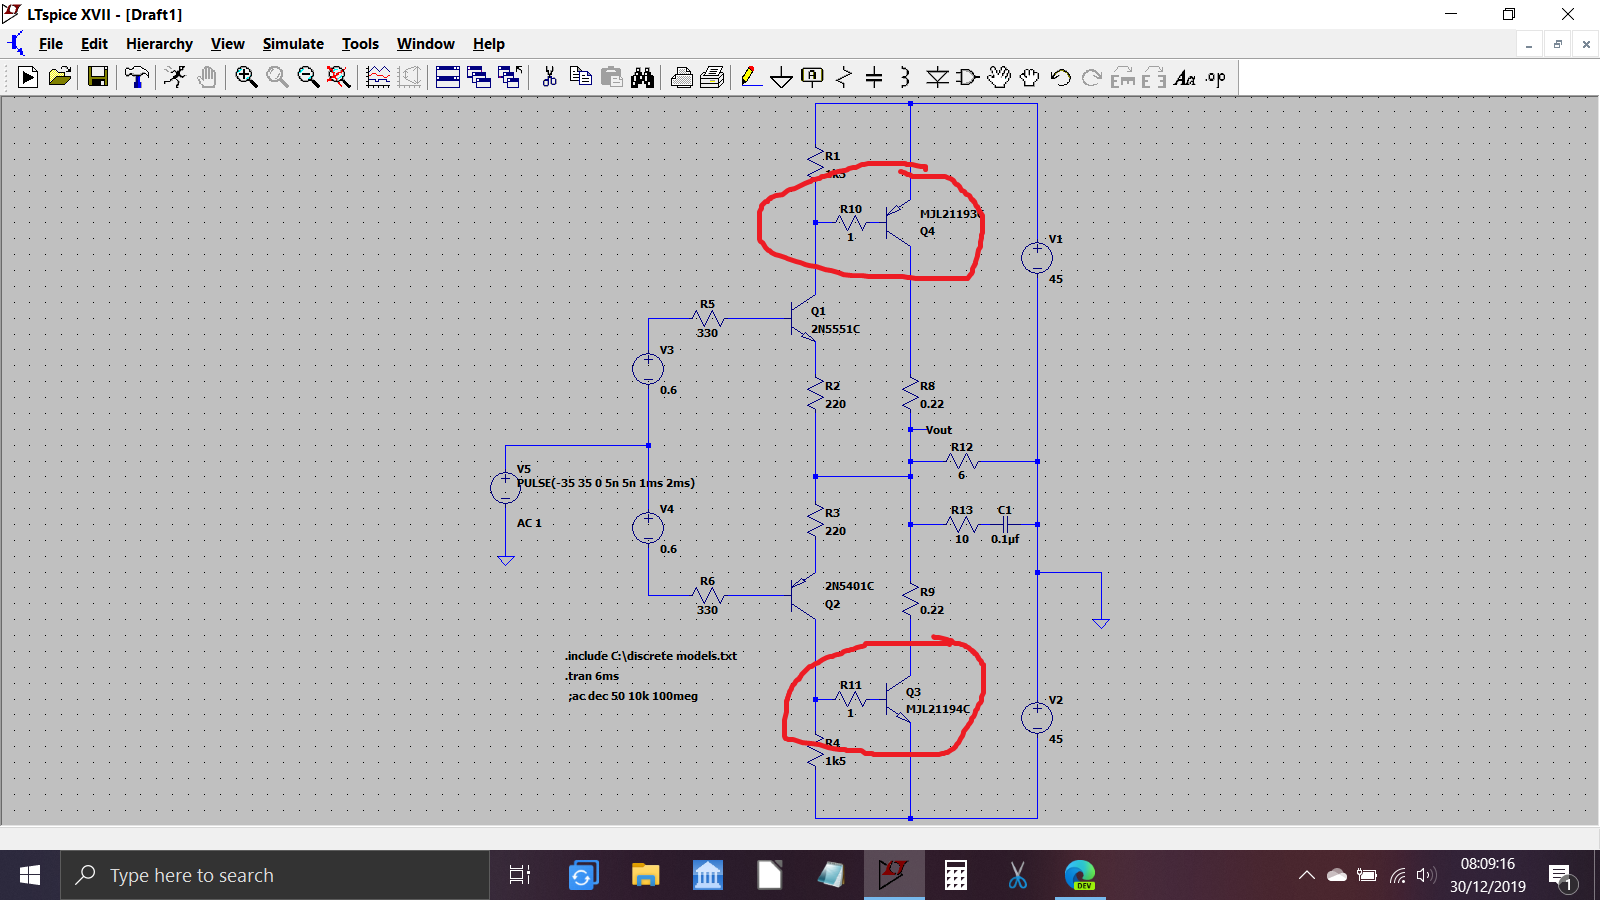Place a Ground symbol

tap(782, 77)
